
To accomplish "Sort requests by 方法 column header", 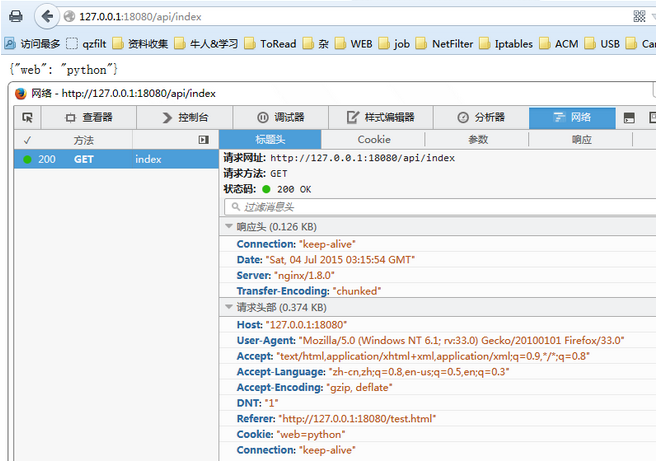I will [84, 140].
